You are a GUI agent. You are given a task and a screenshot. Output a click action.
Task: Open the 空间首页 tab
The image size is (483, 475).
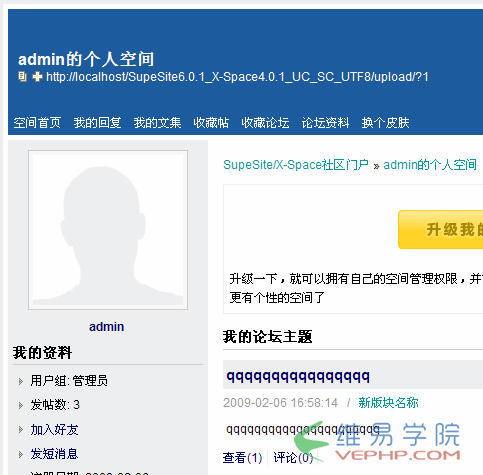click(37, 123)
